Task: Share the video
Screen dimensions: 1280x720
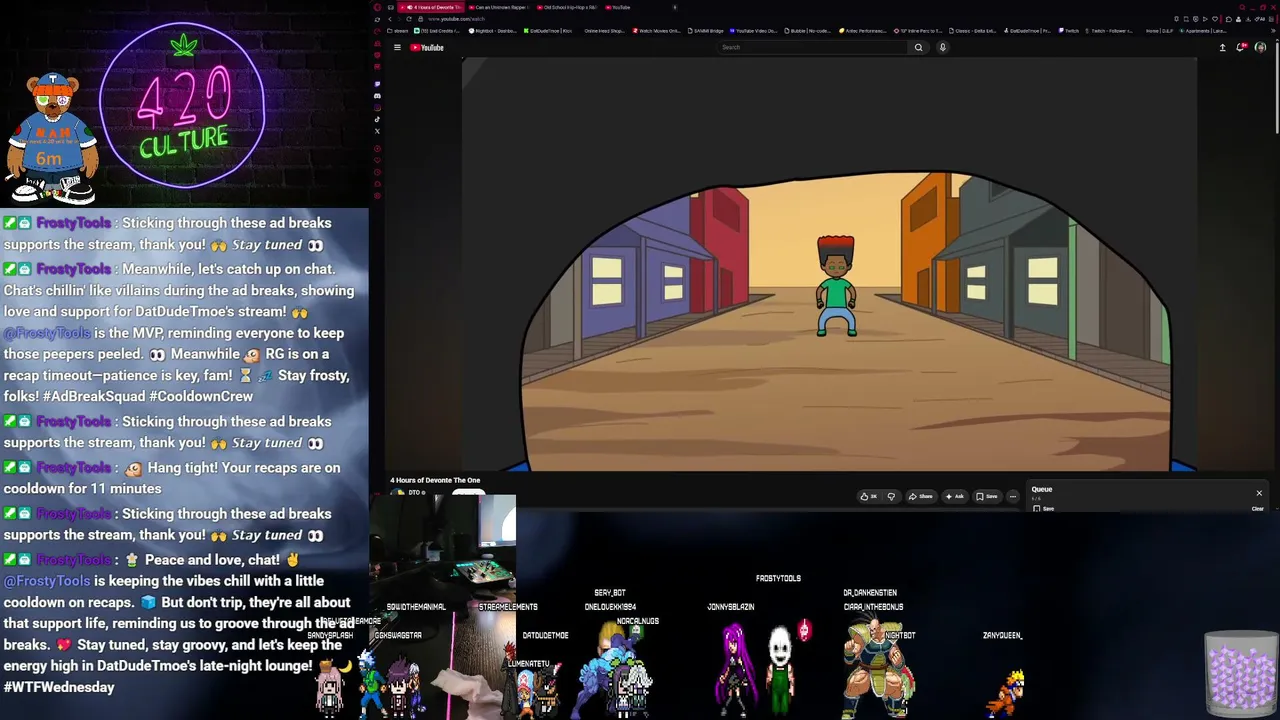Action: pos(921,496)
